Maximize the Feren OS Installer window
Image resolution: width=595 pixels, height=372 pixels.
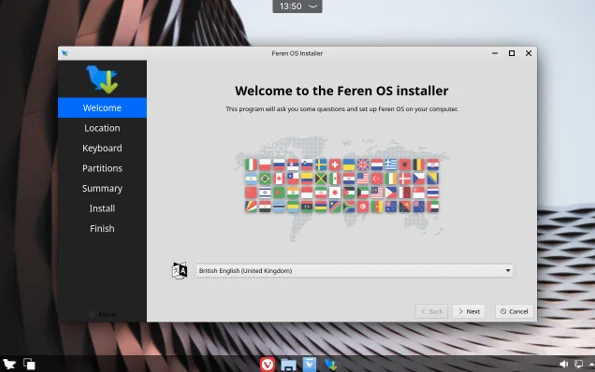click(x=512, y=53)
